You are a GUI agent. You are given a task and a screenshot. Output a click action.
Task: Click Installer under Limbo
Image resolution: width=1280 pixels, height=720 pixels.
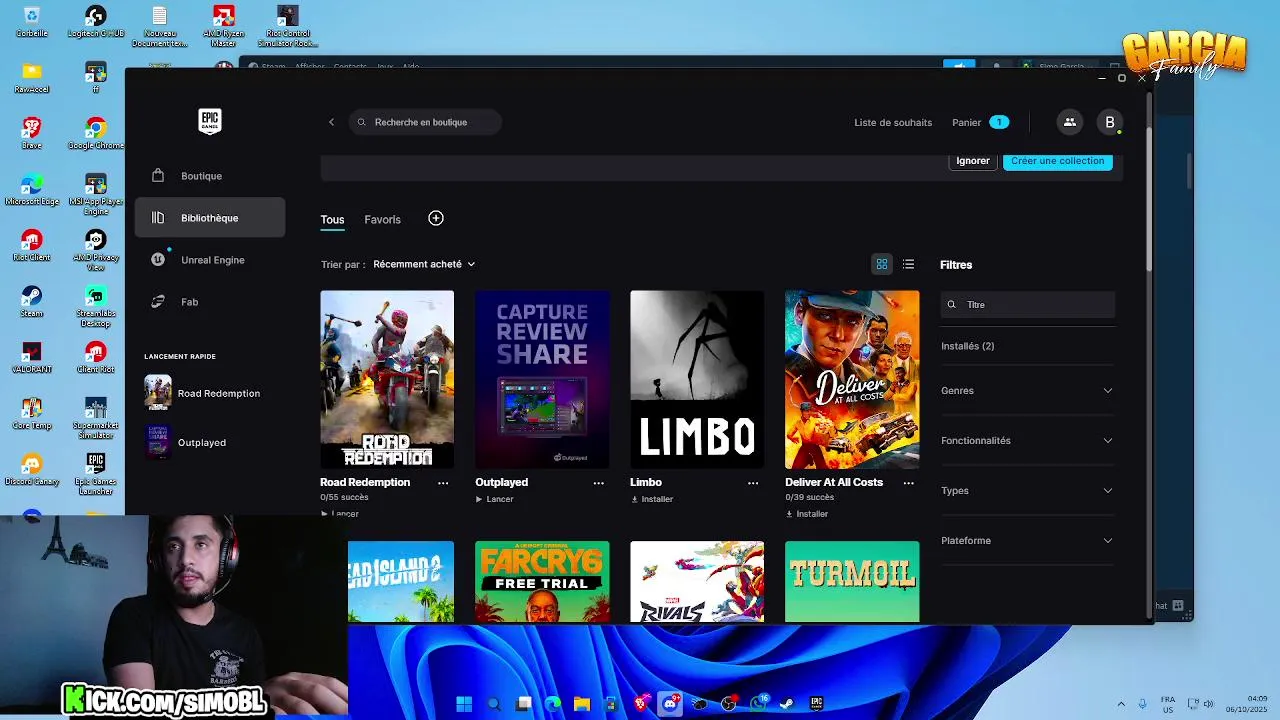coord(651,499)
